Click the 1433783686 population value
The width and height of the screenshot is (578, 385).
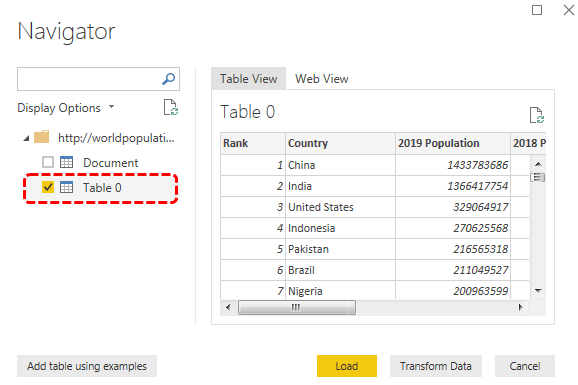tap(478, 165)
